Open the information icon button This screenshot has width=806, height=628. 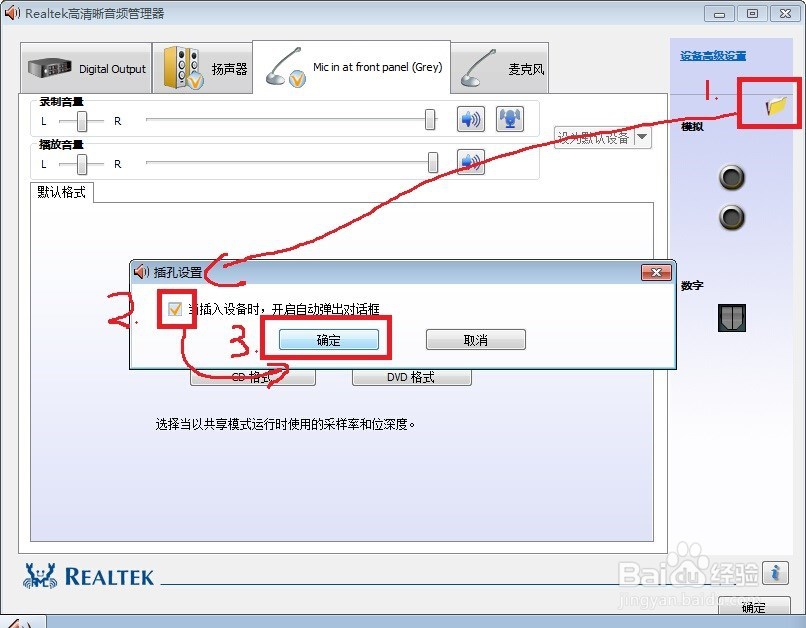click(x=775, y=572)
